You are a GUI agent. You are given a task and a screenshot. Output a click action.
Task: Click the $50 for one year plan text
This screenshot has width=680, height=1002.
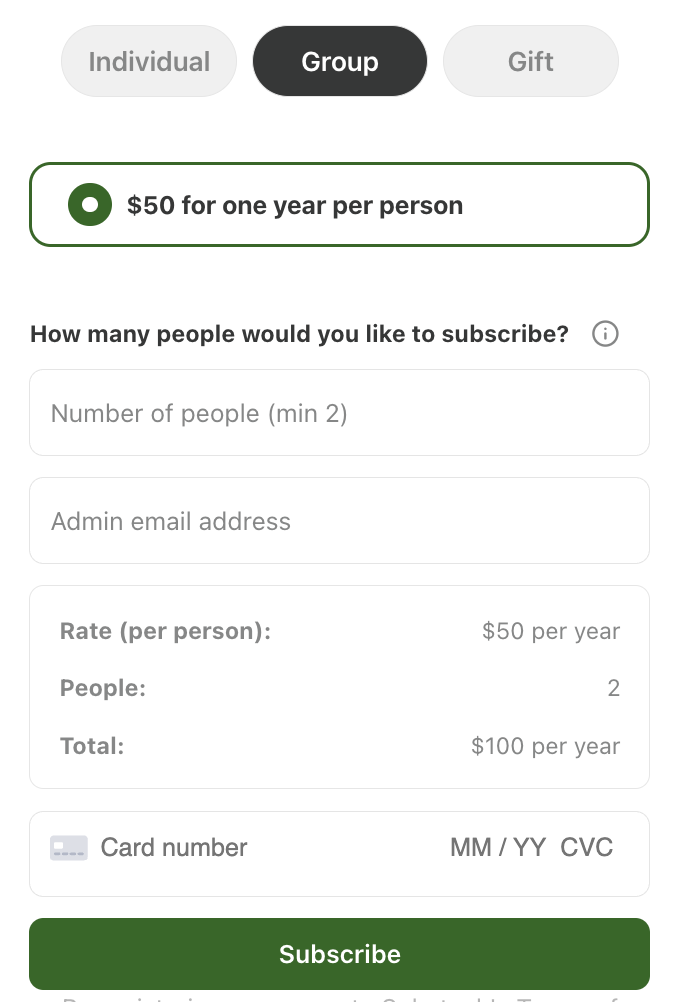point(295,205)
